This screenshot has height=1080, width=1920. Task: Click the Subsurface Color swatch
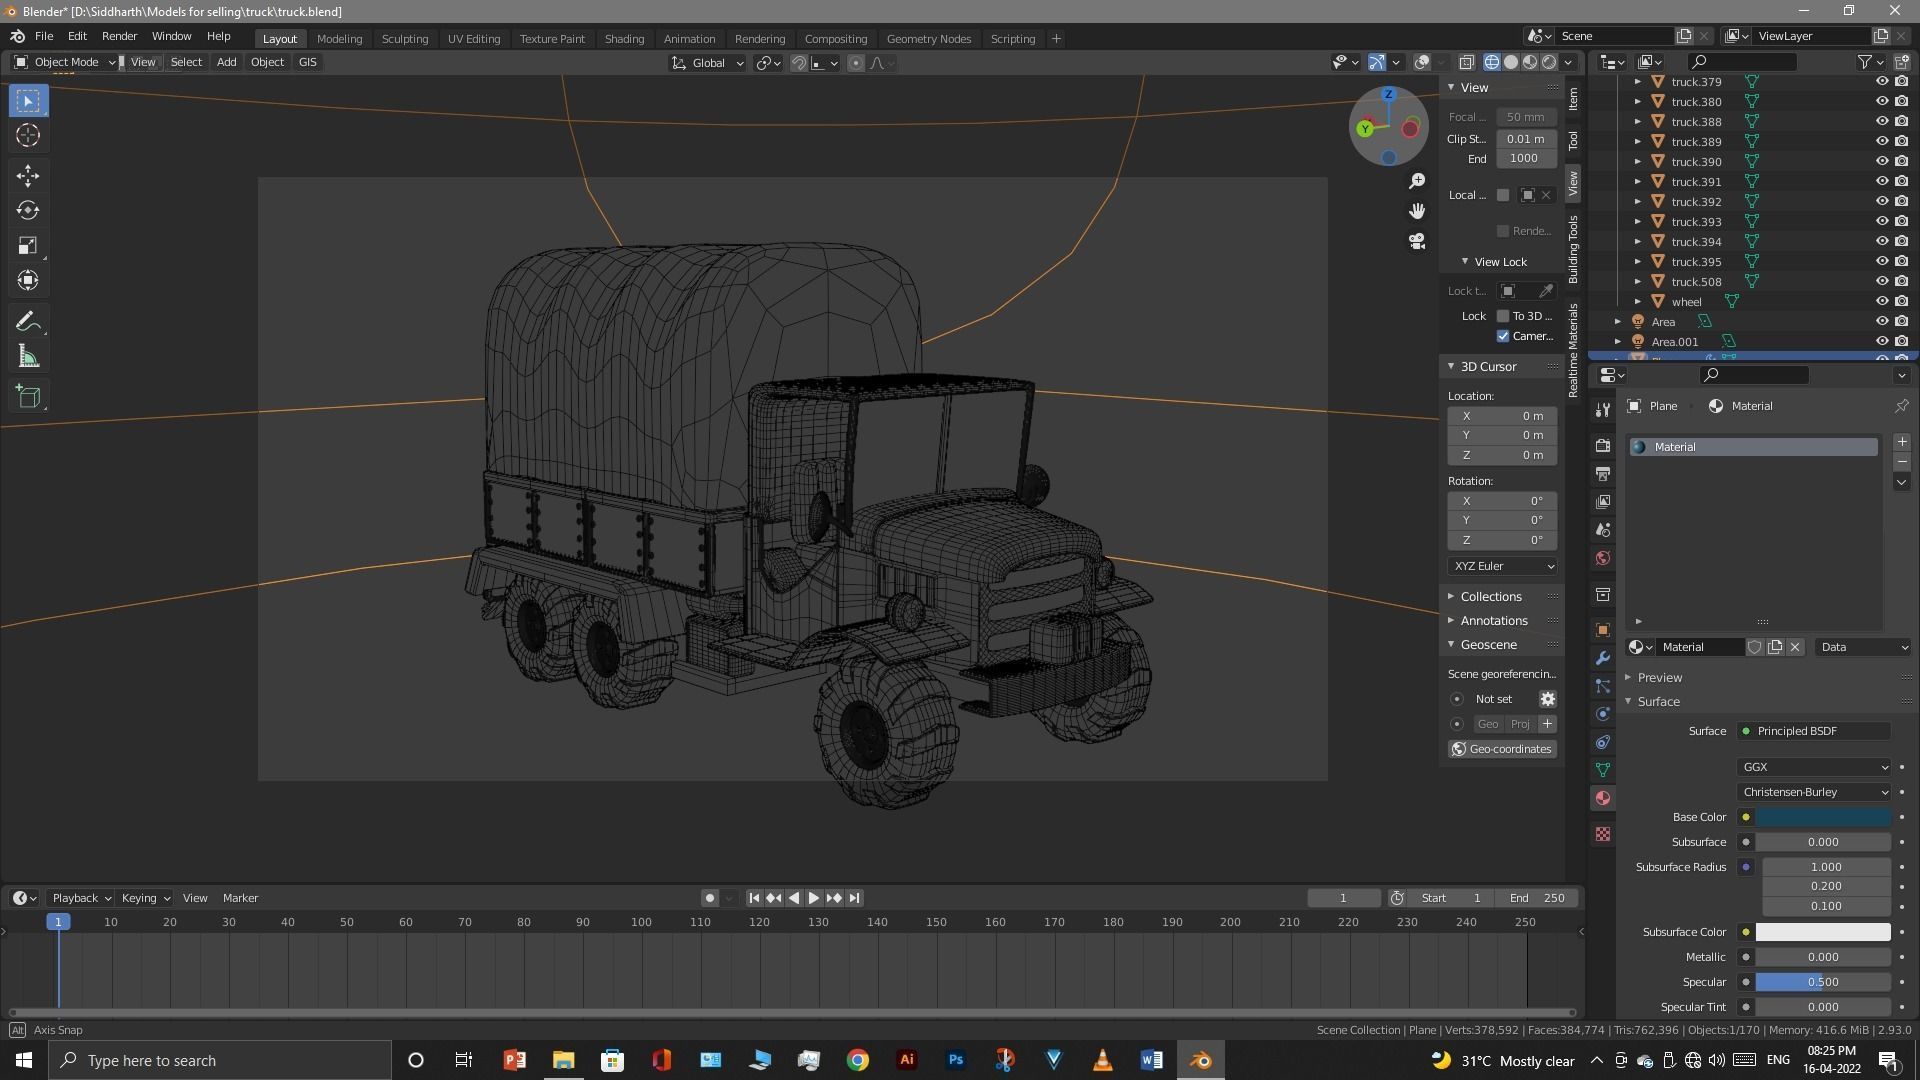[1823, 932]
